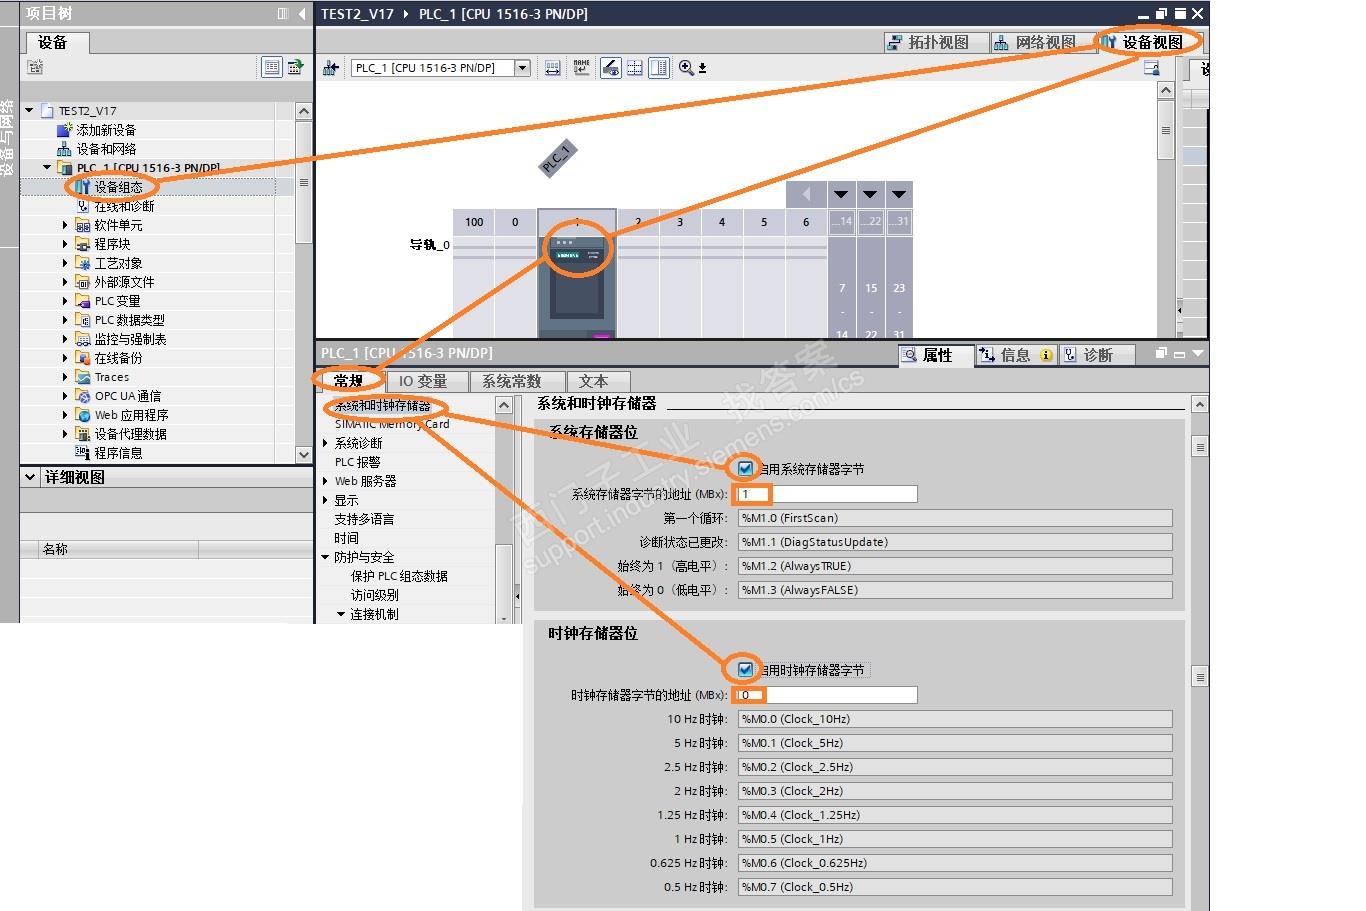Viewport: 1366px width, 911px height.
Task: Click the project tree vertical scrollbar thumb
Action: (304, 182)
